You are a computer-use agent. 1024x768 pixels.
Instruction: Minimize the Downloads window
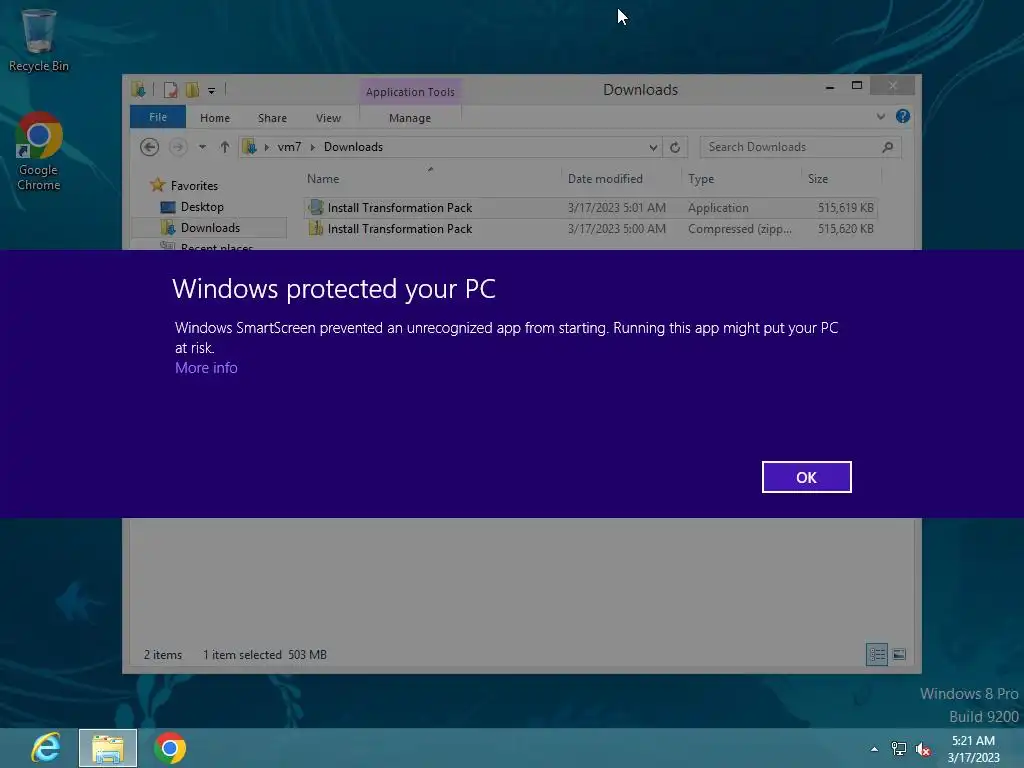pyautogui.click(x=829, y=86)
